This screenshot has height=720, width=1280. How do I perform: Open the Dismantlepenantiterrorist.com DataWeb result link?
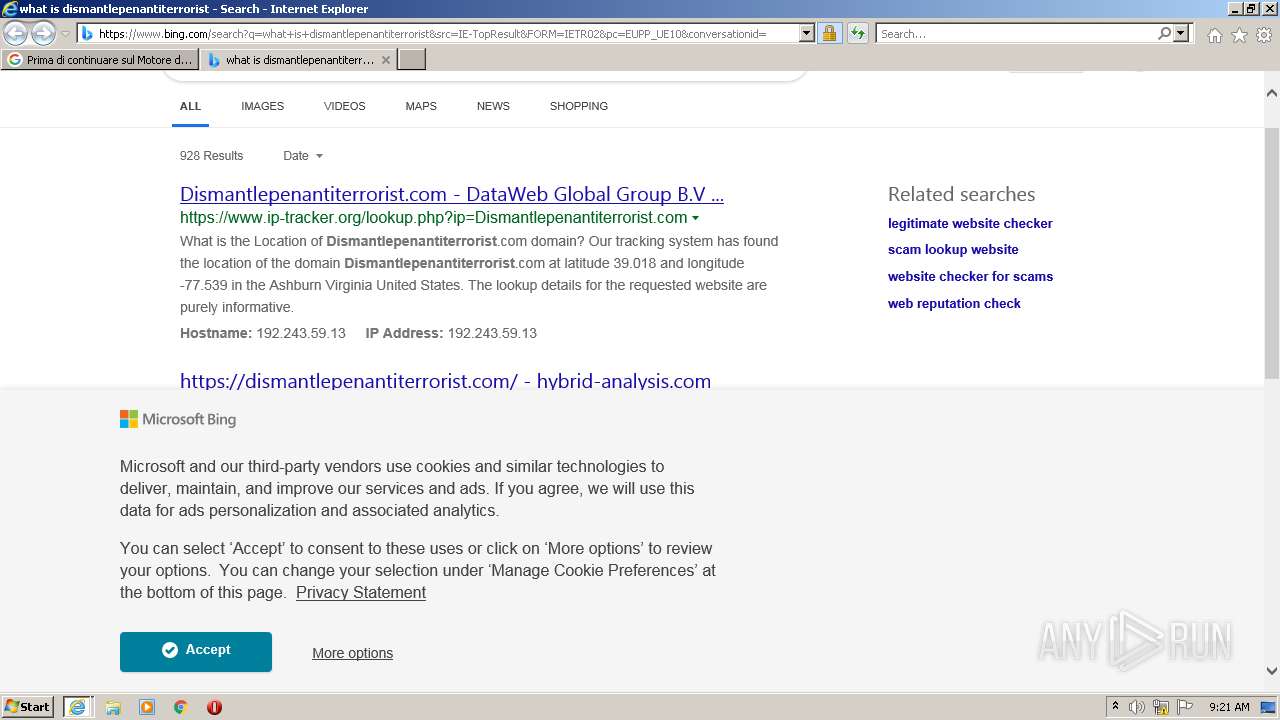452,194
